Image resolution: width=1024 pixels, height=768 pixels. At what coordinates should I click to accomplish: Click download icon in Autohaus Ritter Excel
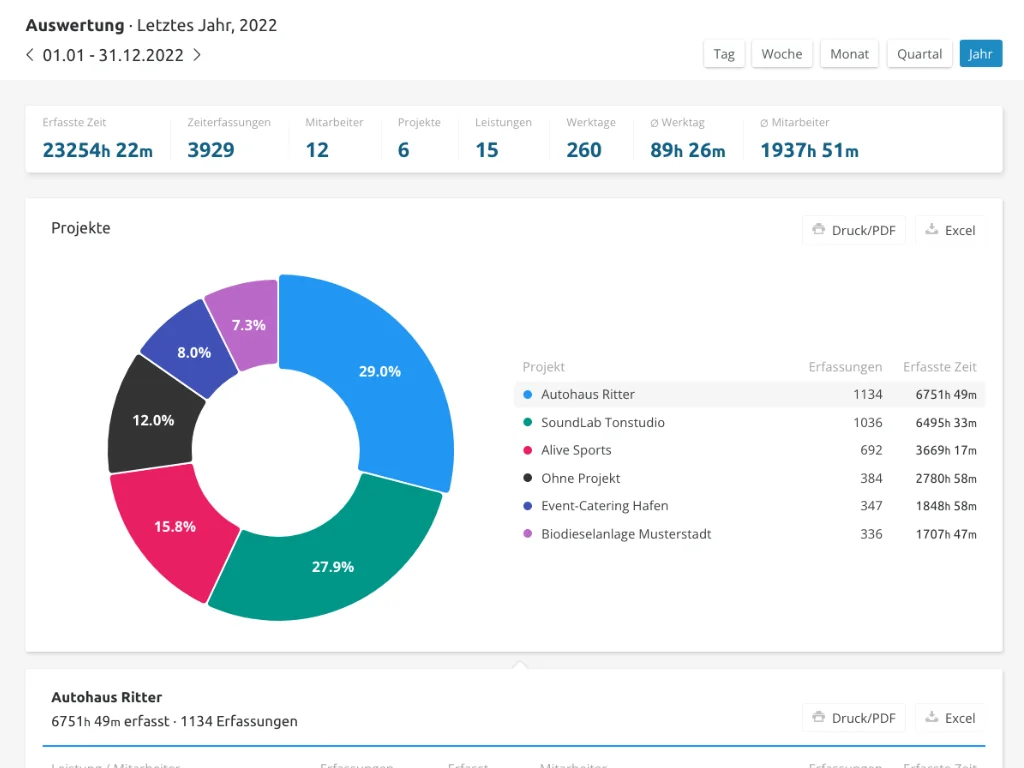click(932, 717)
